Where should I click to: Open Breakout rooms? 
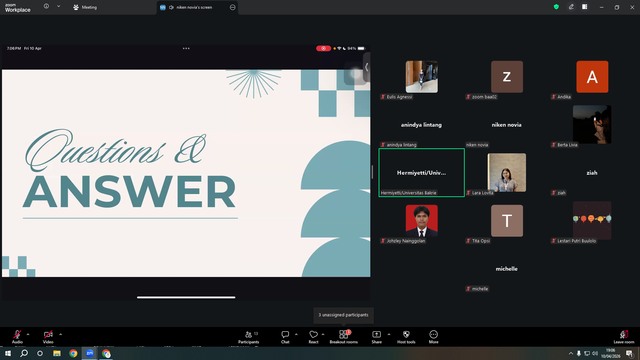pyautogui.click(x=344, y=337)
